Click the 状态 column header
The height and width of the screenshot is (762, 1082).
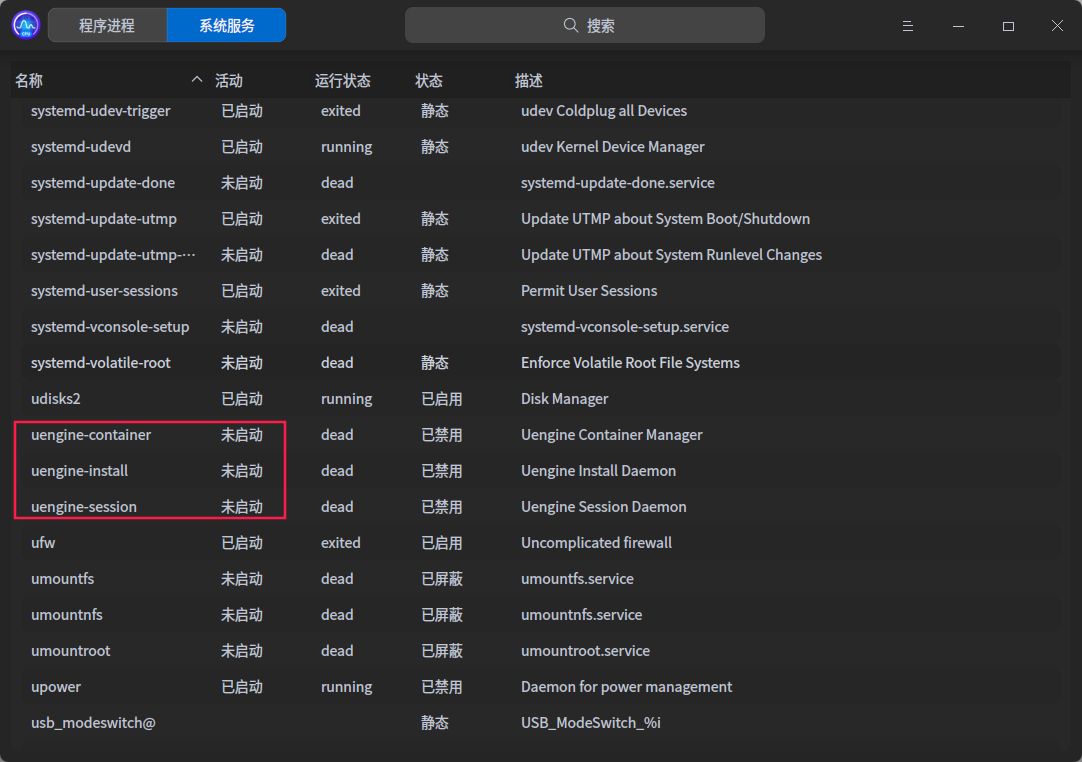click(429, 81)
